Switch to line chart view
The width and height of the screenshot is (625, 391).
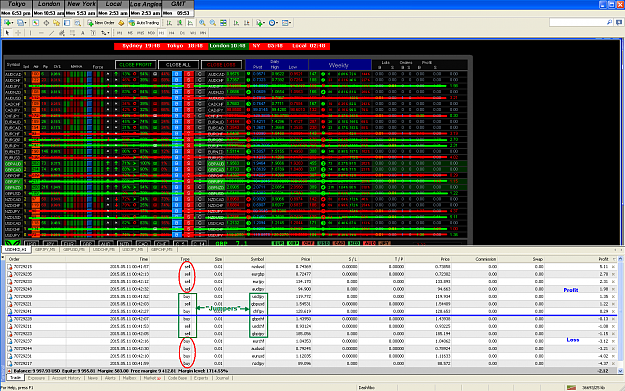point(191,23)
